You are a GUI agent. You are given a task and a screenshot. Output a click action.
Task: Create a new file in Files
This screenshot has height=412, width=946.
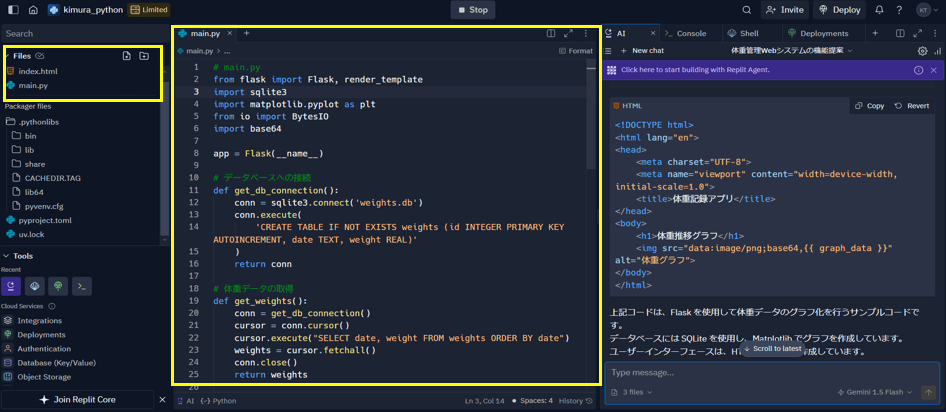[126, 56]
